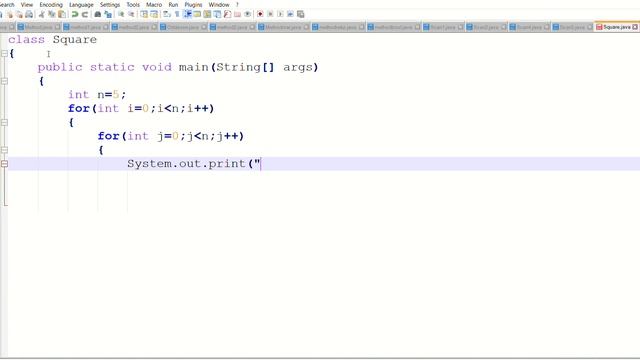The image size is (640, 360).
Task: Open the Settings menu
Action: 110,4
